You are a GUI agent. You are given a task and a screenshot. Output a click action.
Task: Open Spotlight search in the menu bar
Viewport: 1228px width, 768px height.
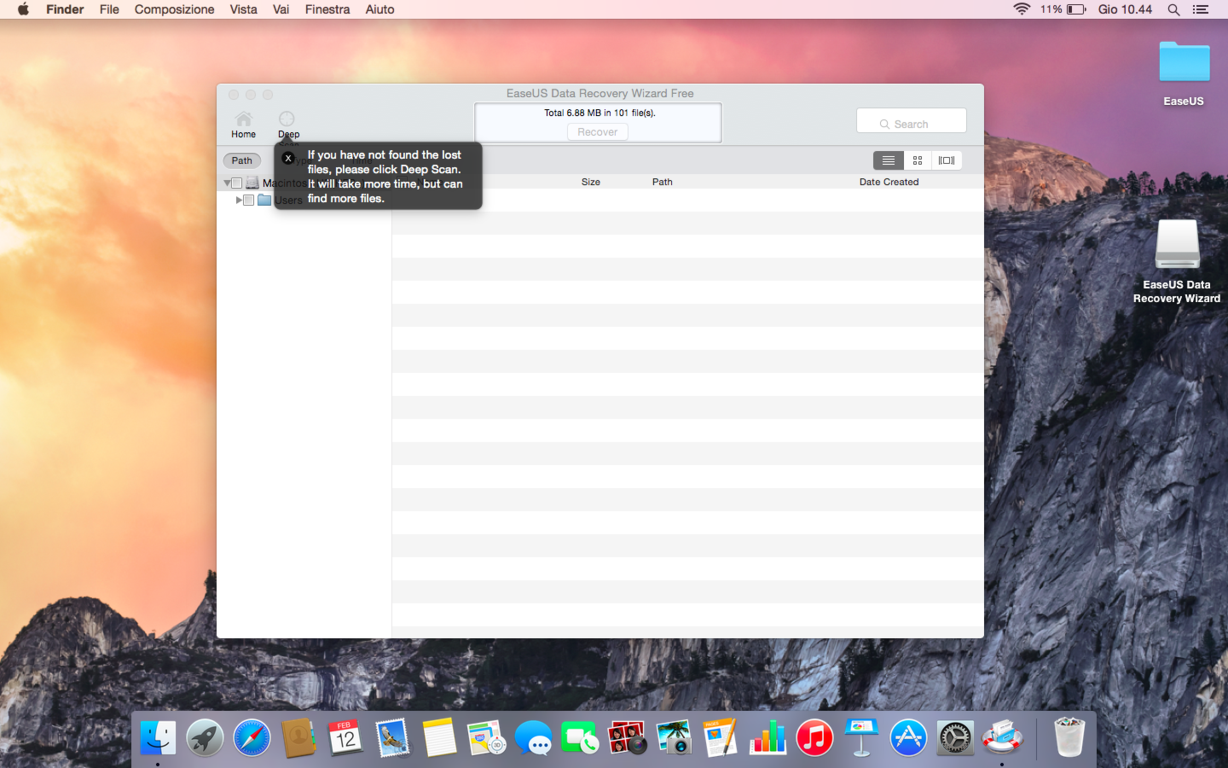coord(1174,9)
